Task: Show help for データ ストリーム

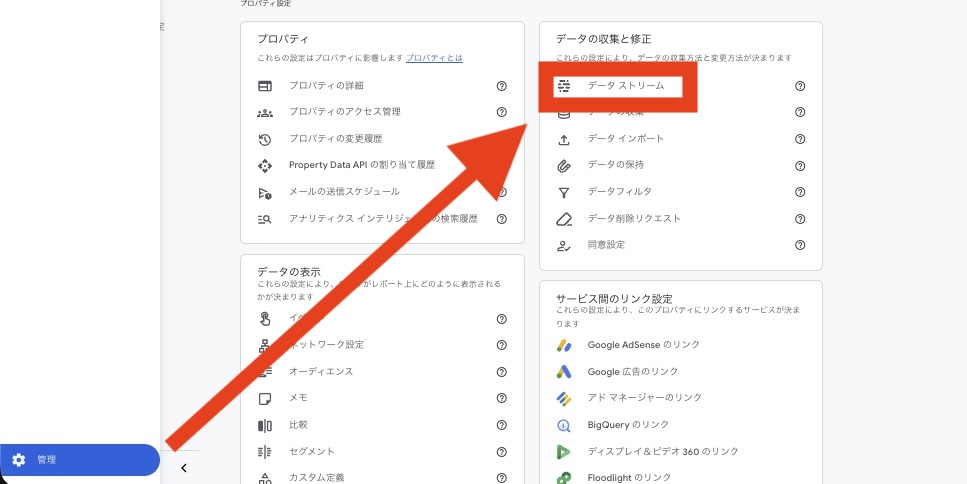Action: [800, 86]
